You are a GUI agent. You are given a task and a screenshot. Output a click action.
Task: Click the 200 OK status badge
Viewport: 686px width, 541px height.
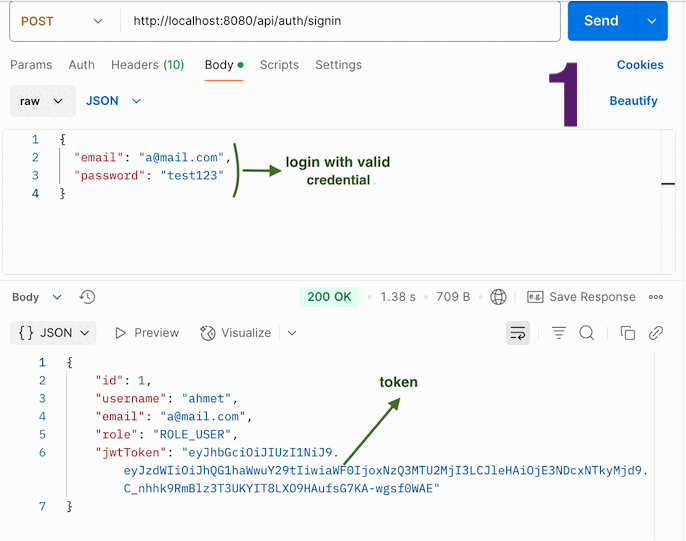pos(329,297)
